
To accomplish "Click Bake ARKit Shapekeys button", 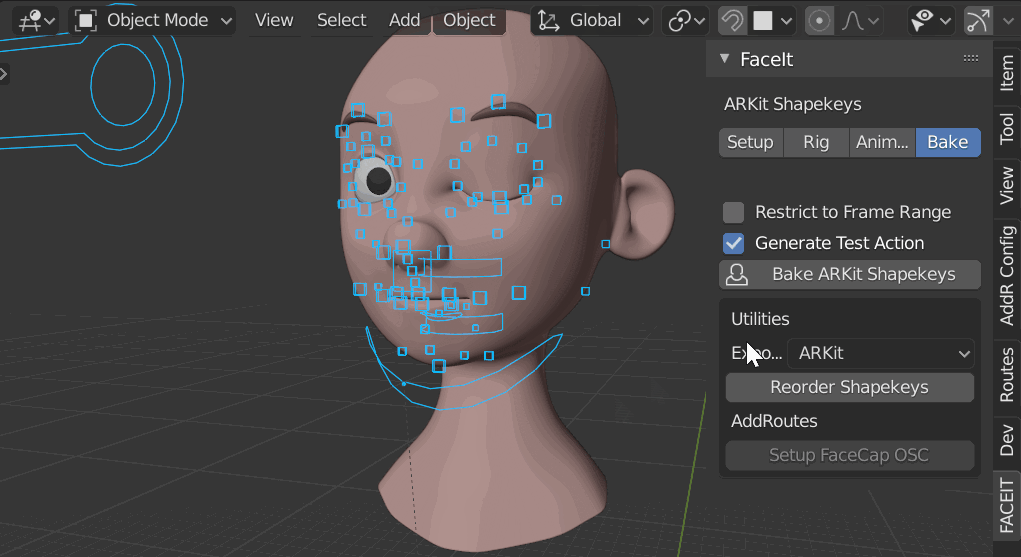I will pyautogui.click(x=850, y=274).
